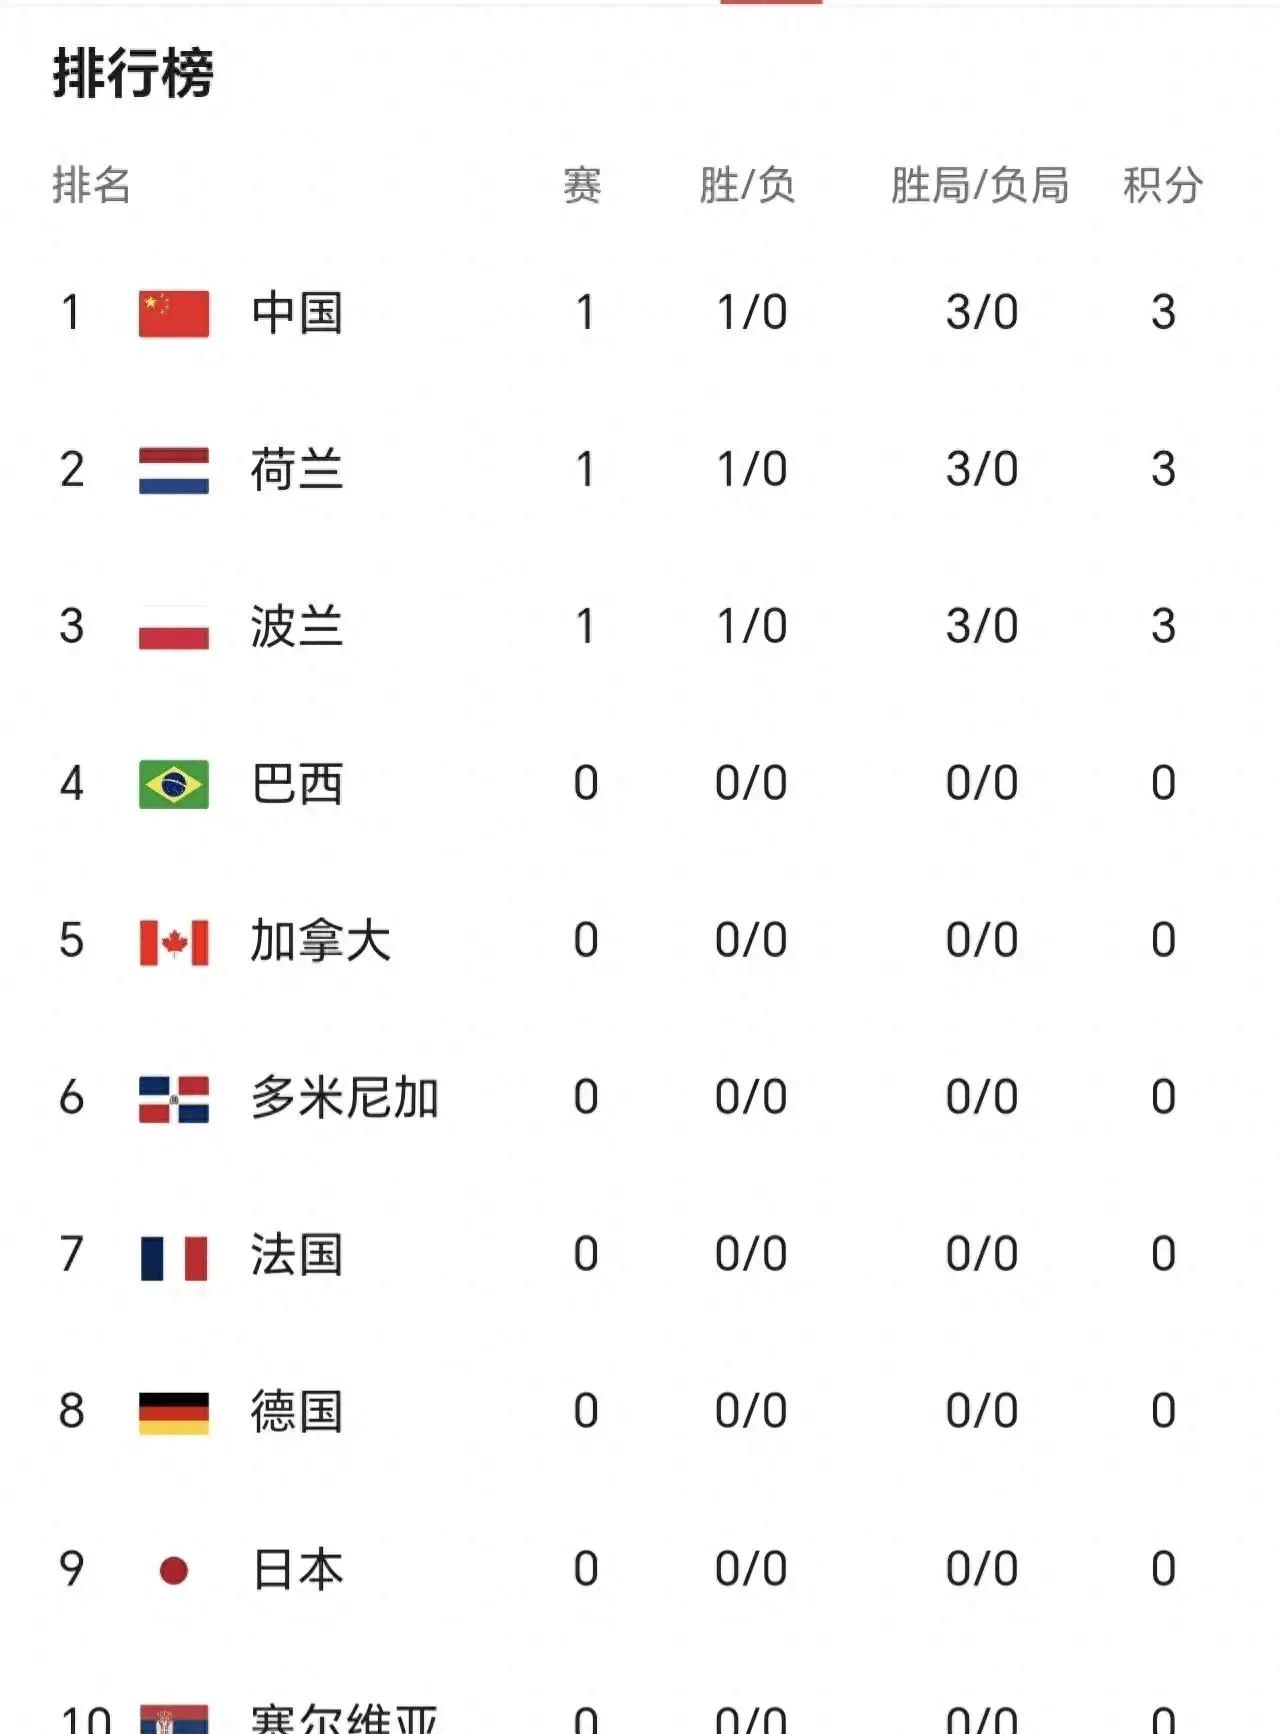Open team 荷兰 details
Image resolution: width=1280 pixels, height=1734 pixels.
pyautogui.click(x=297, y=471)
